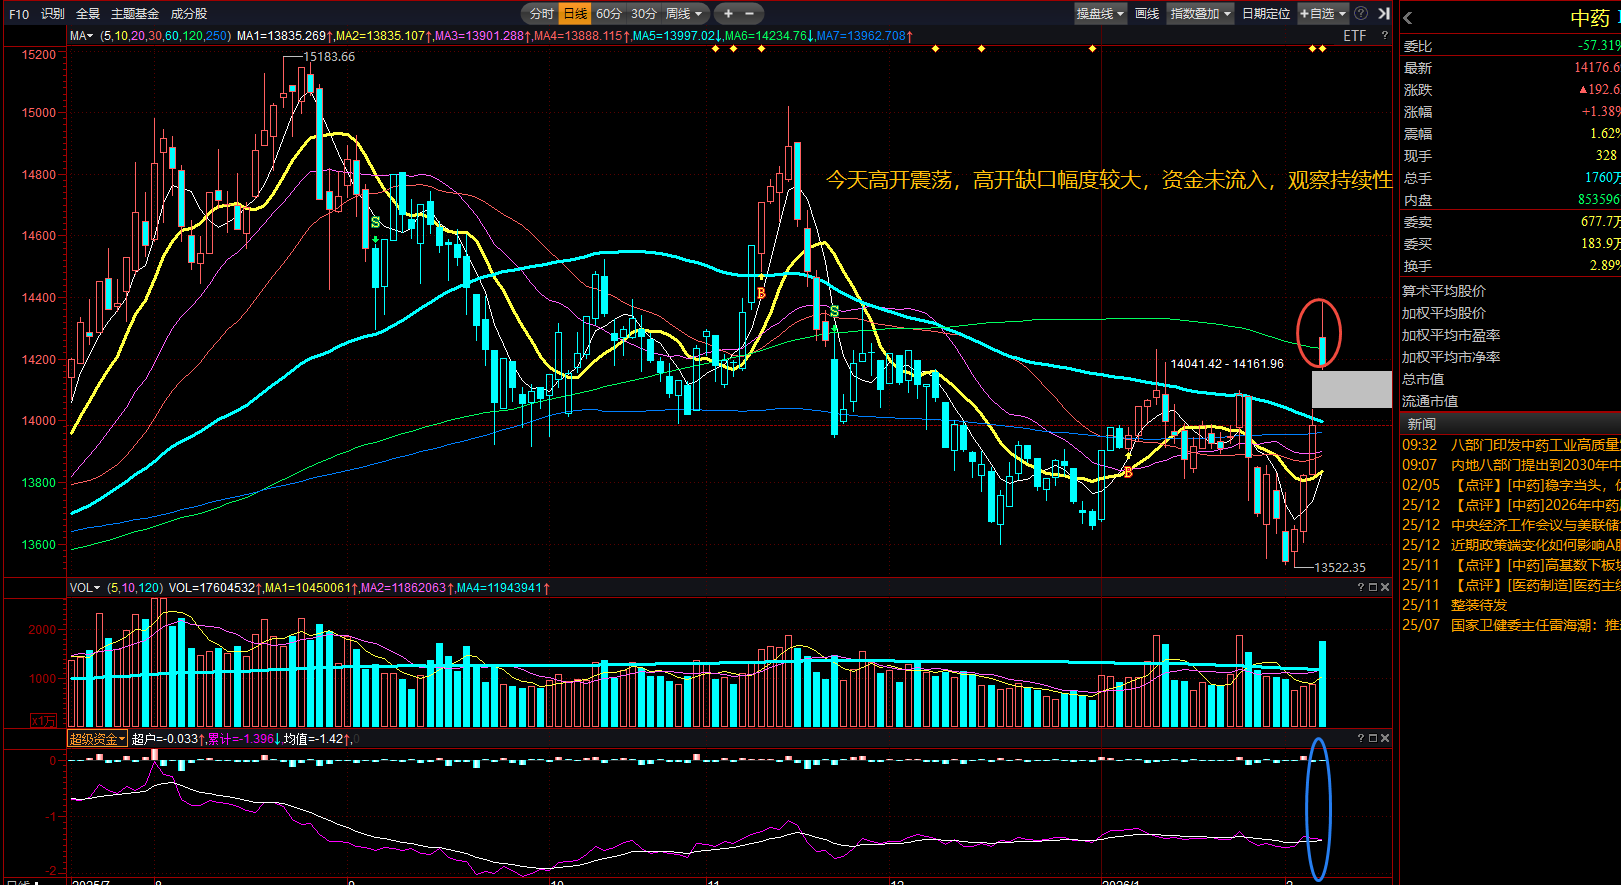This screenshot has width=1621, height=885.
Task: Select the 60分 period
Action: click(608, 13)
